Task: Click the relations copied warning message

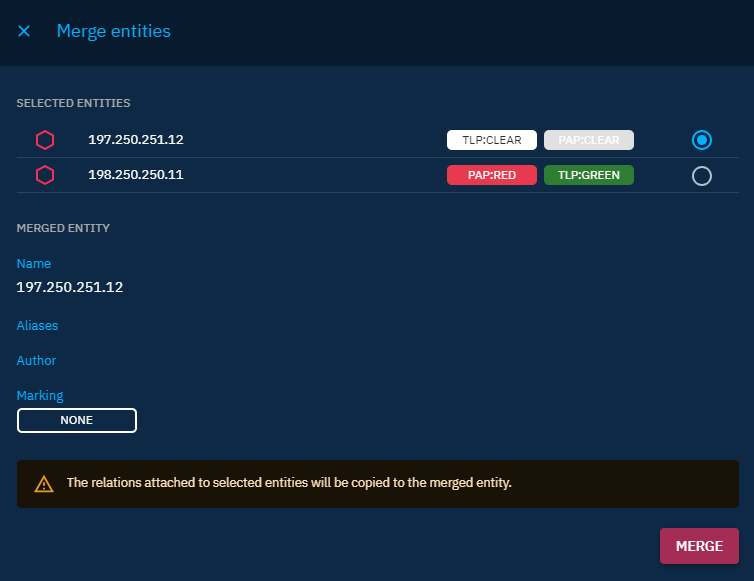Action: pos(289,482)
